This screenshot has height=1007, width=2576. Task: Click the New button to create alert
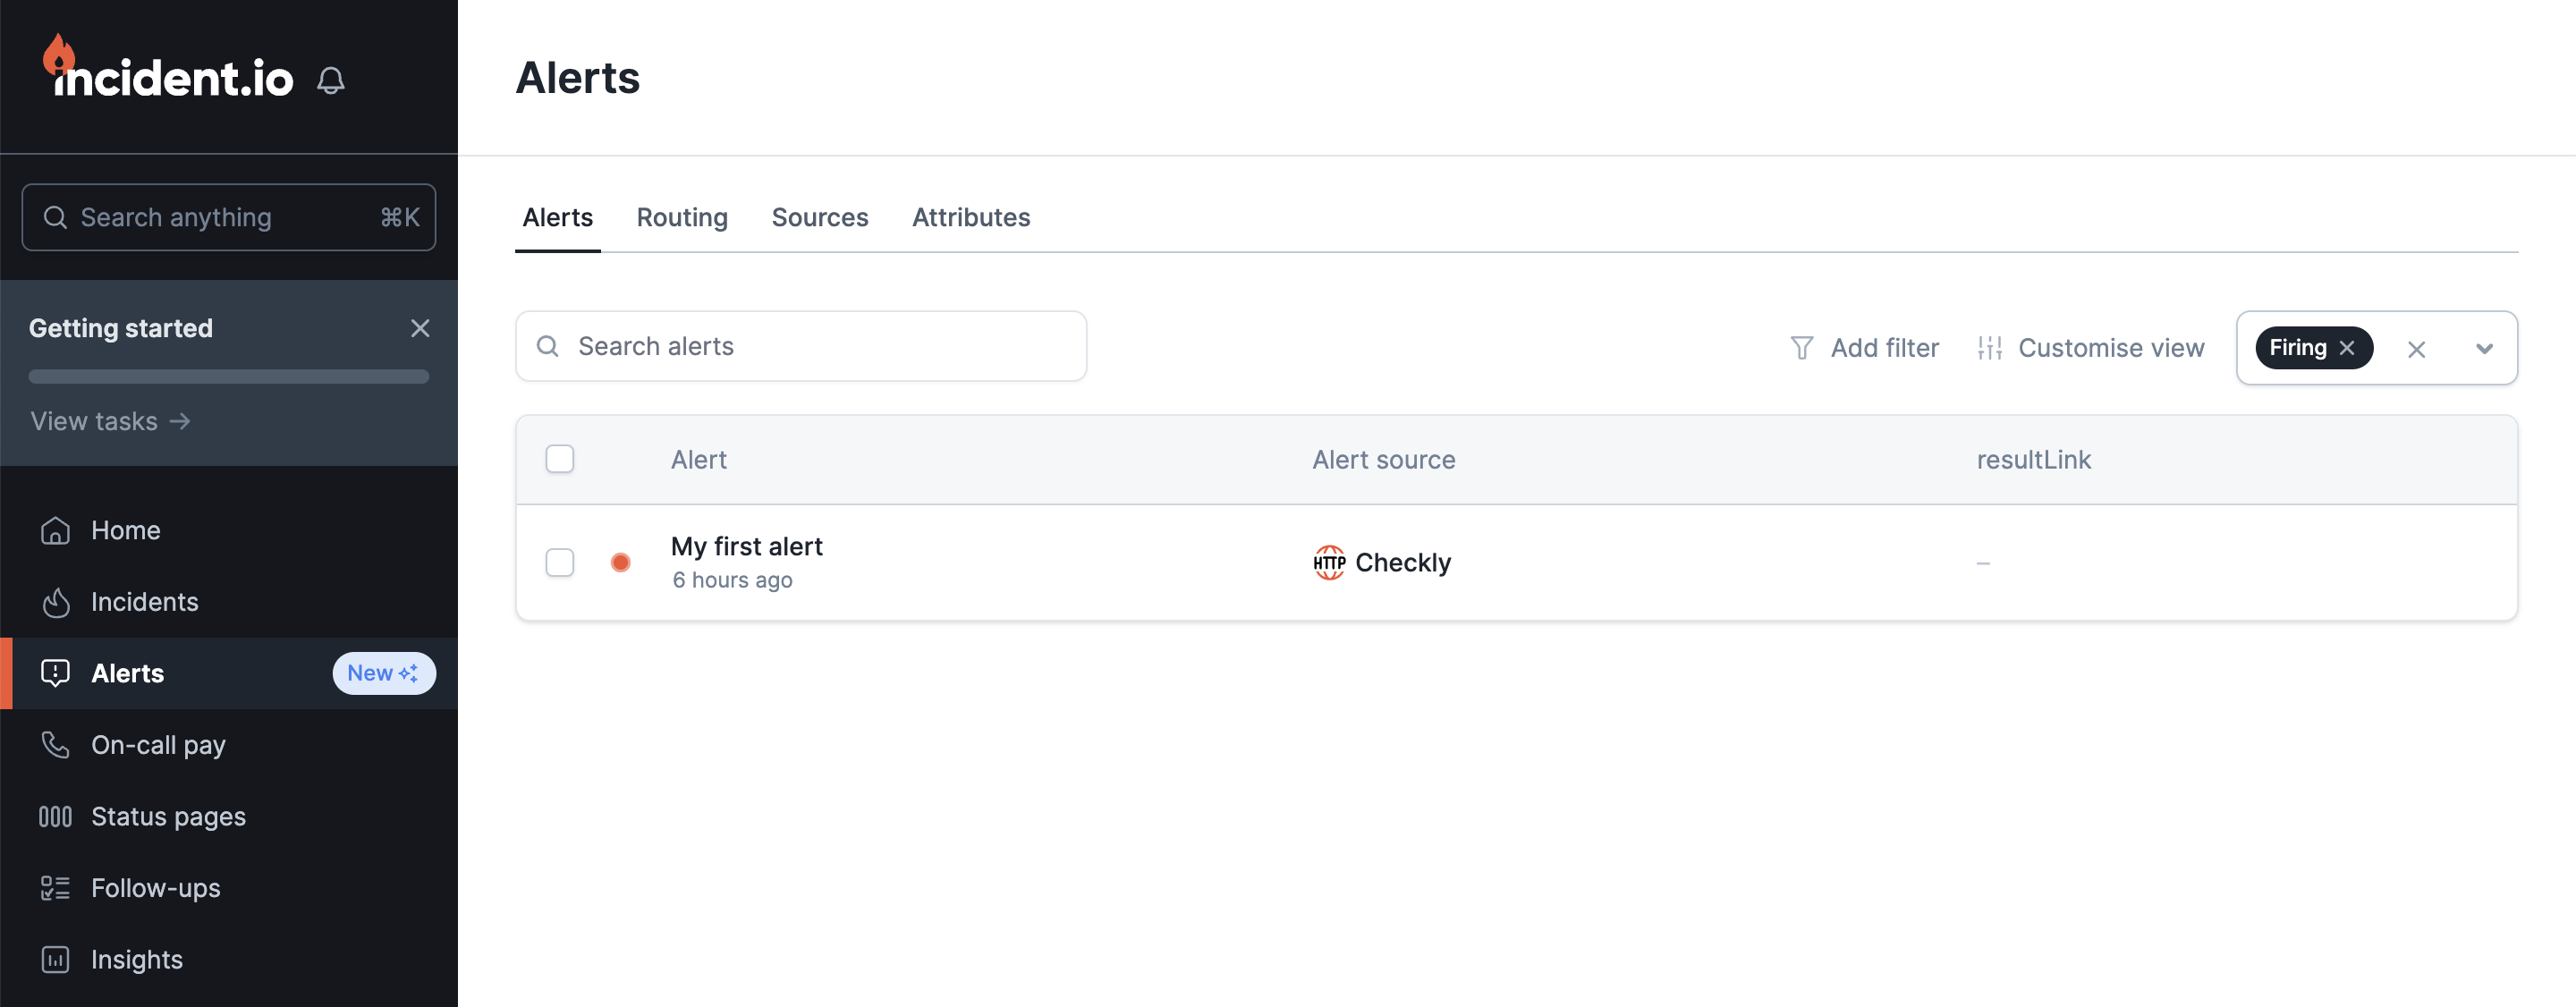click(x=381, y=670)
